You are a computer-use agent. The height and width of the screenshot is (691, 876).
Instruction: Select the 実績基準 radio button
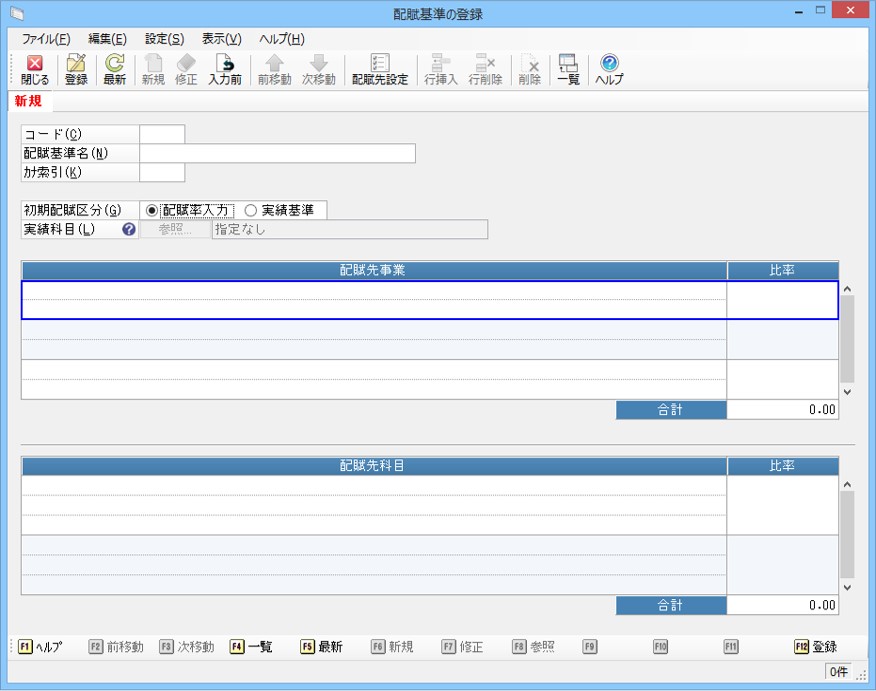[x=251, y=210]
